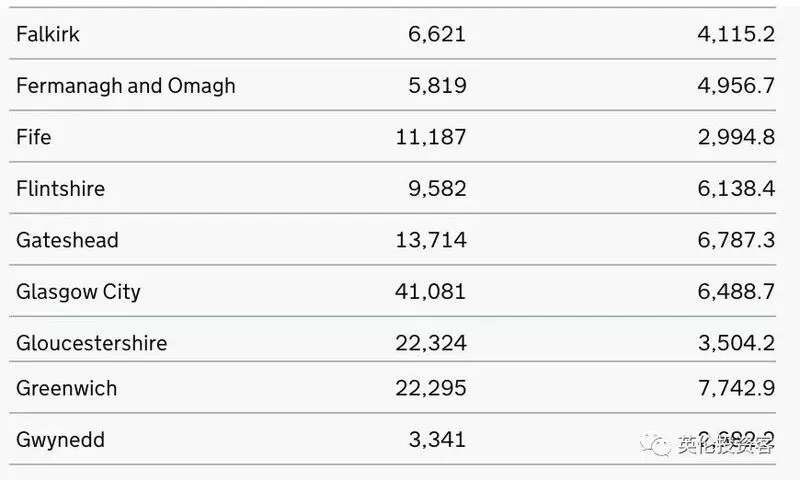
Task: Click the Fife area name
Action: pos(34,137)
